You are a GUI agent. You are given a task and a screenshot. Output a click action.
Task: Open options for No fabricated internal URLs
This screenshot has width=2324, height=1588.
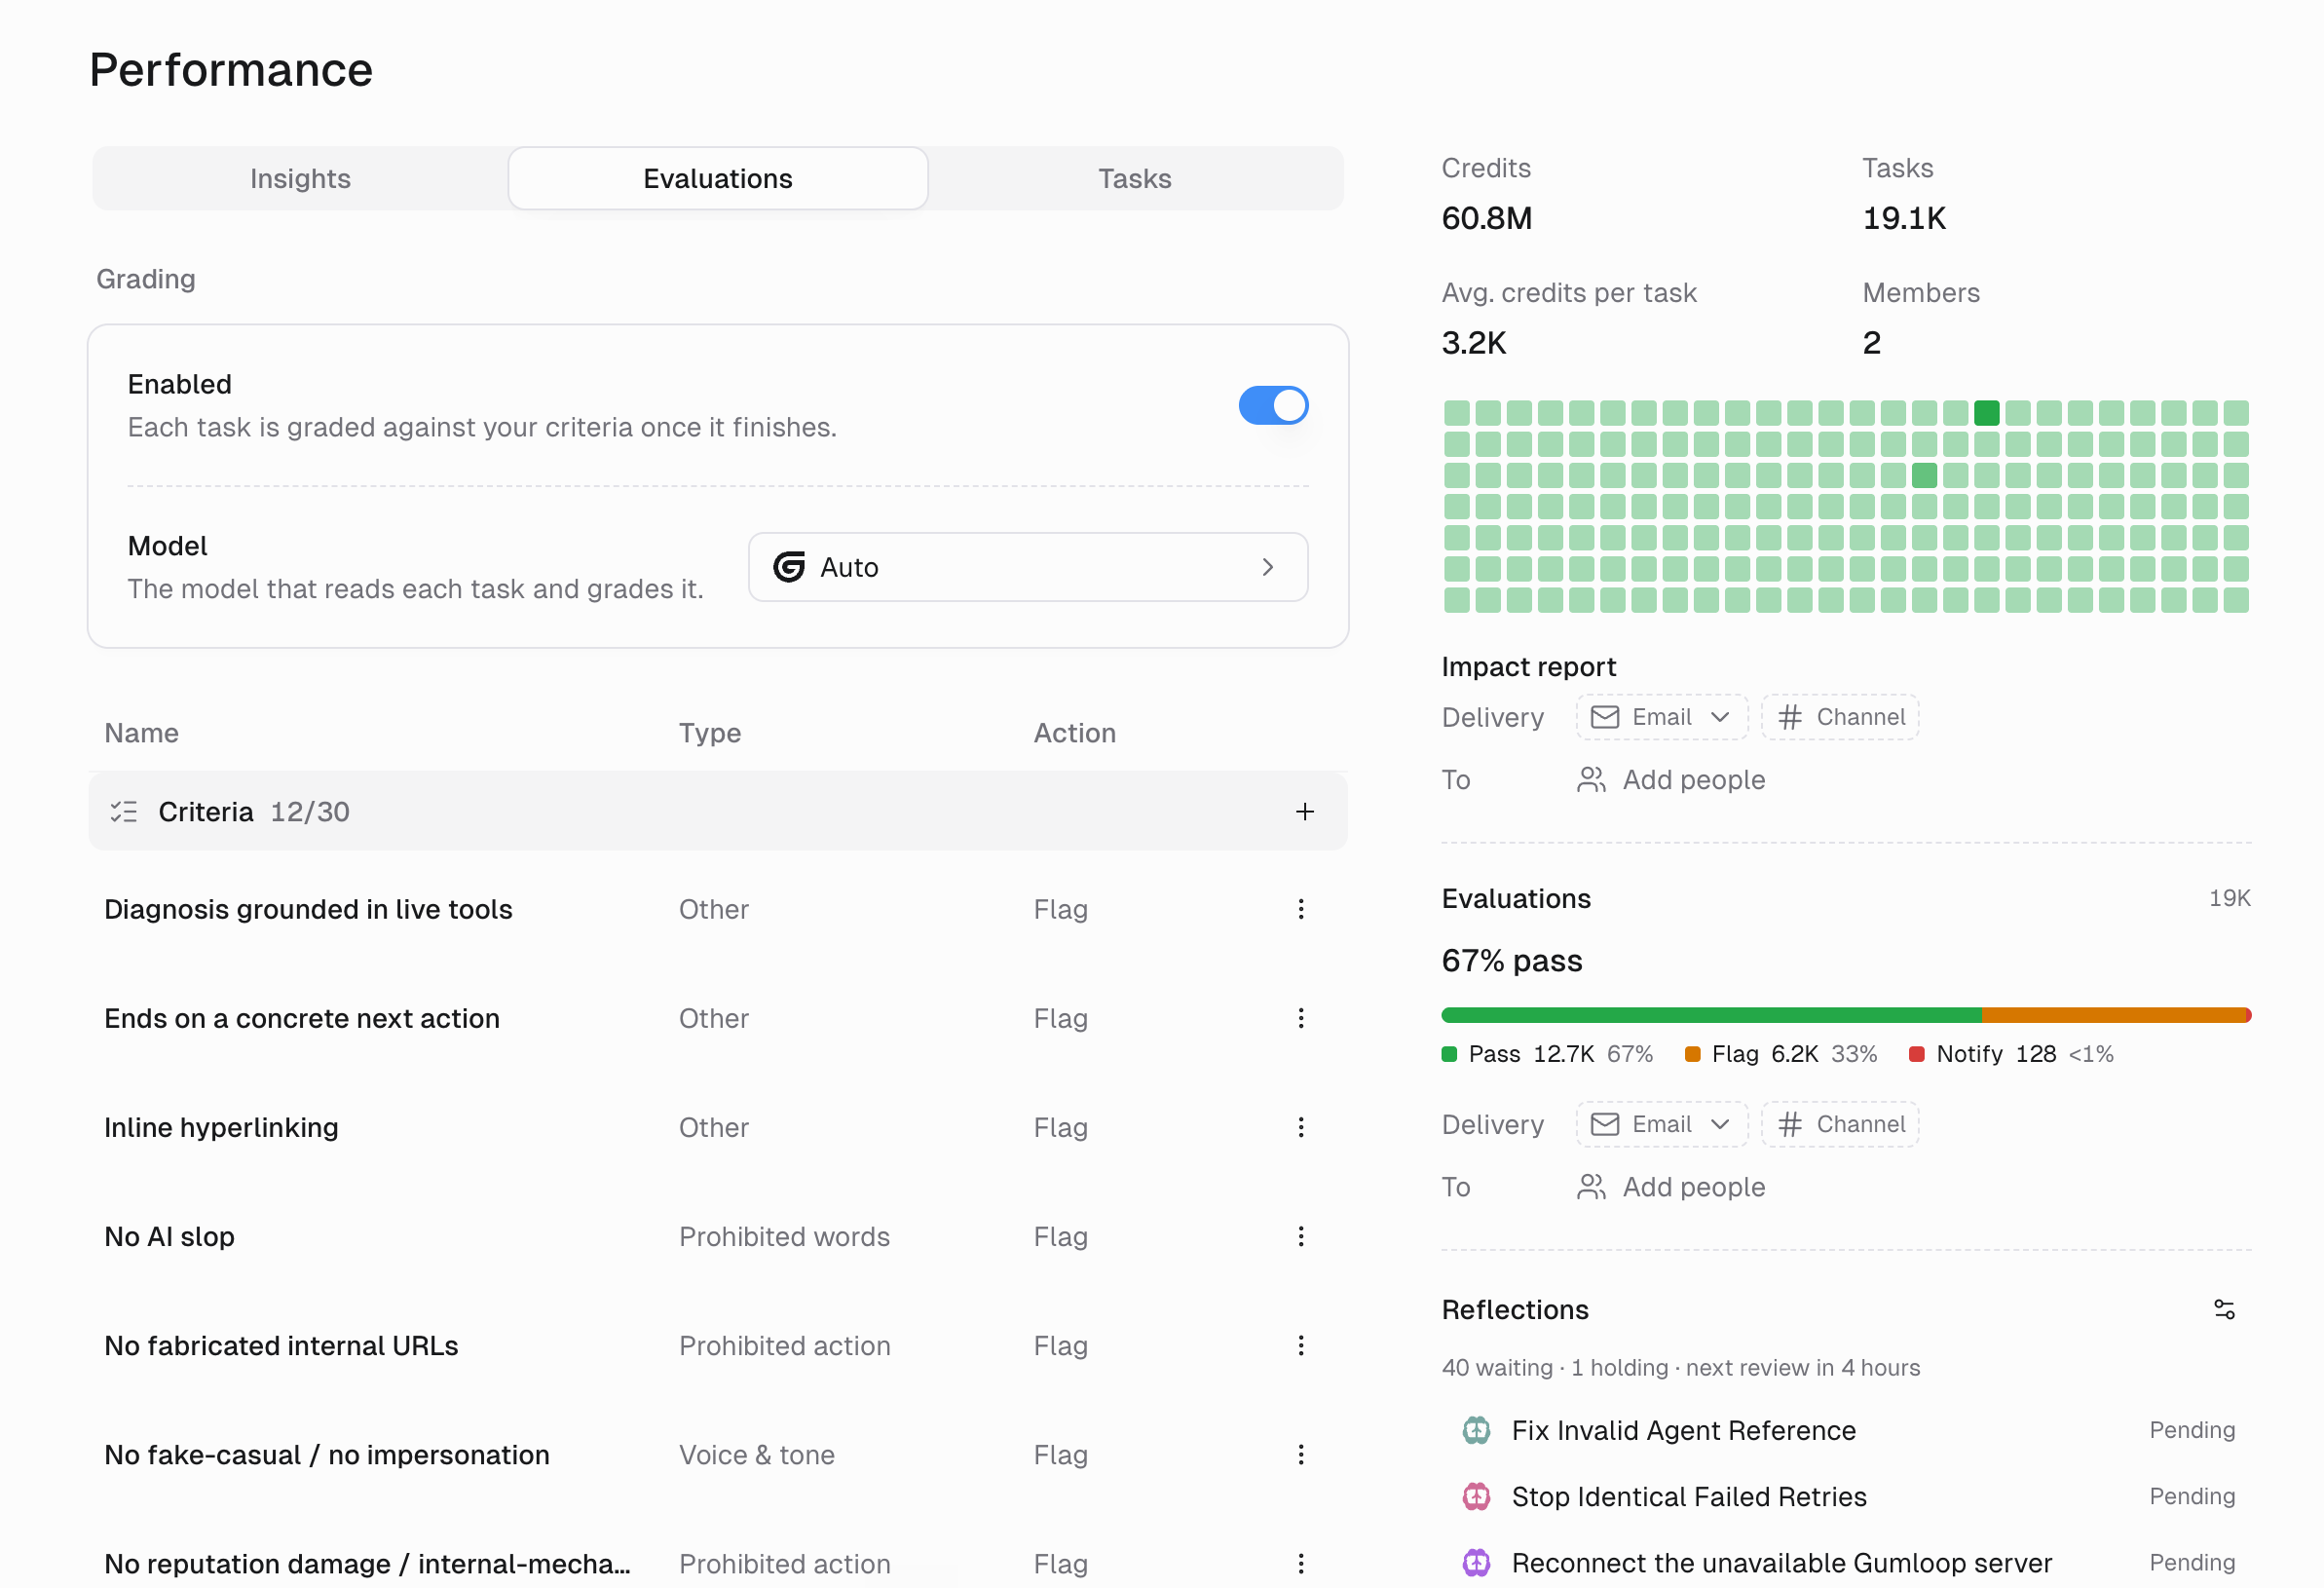[x=1300, y=1345]
